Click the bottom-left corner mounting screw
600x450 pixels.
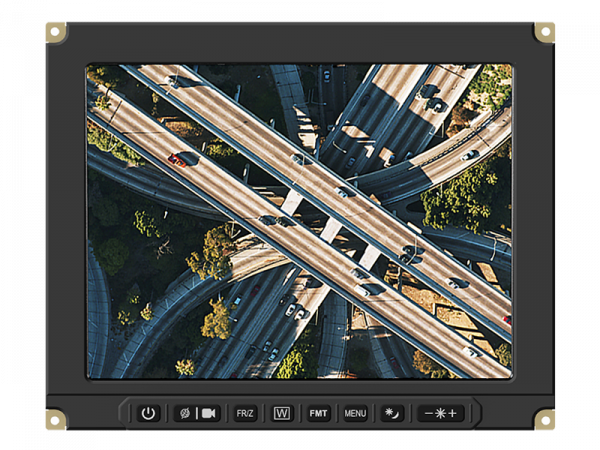56,419
